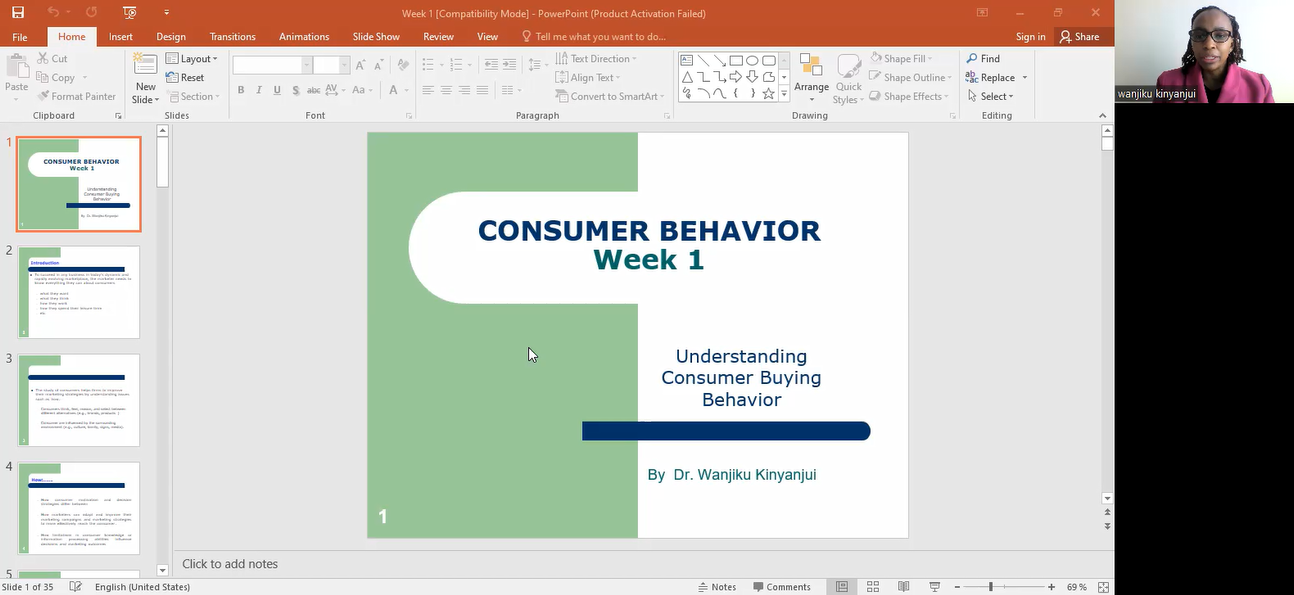Select the Down Arrow shape
Image resolution: width=1294 pixels, height=595 pixels.
[x=752, y=77]
